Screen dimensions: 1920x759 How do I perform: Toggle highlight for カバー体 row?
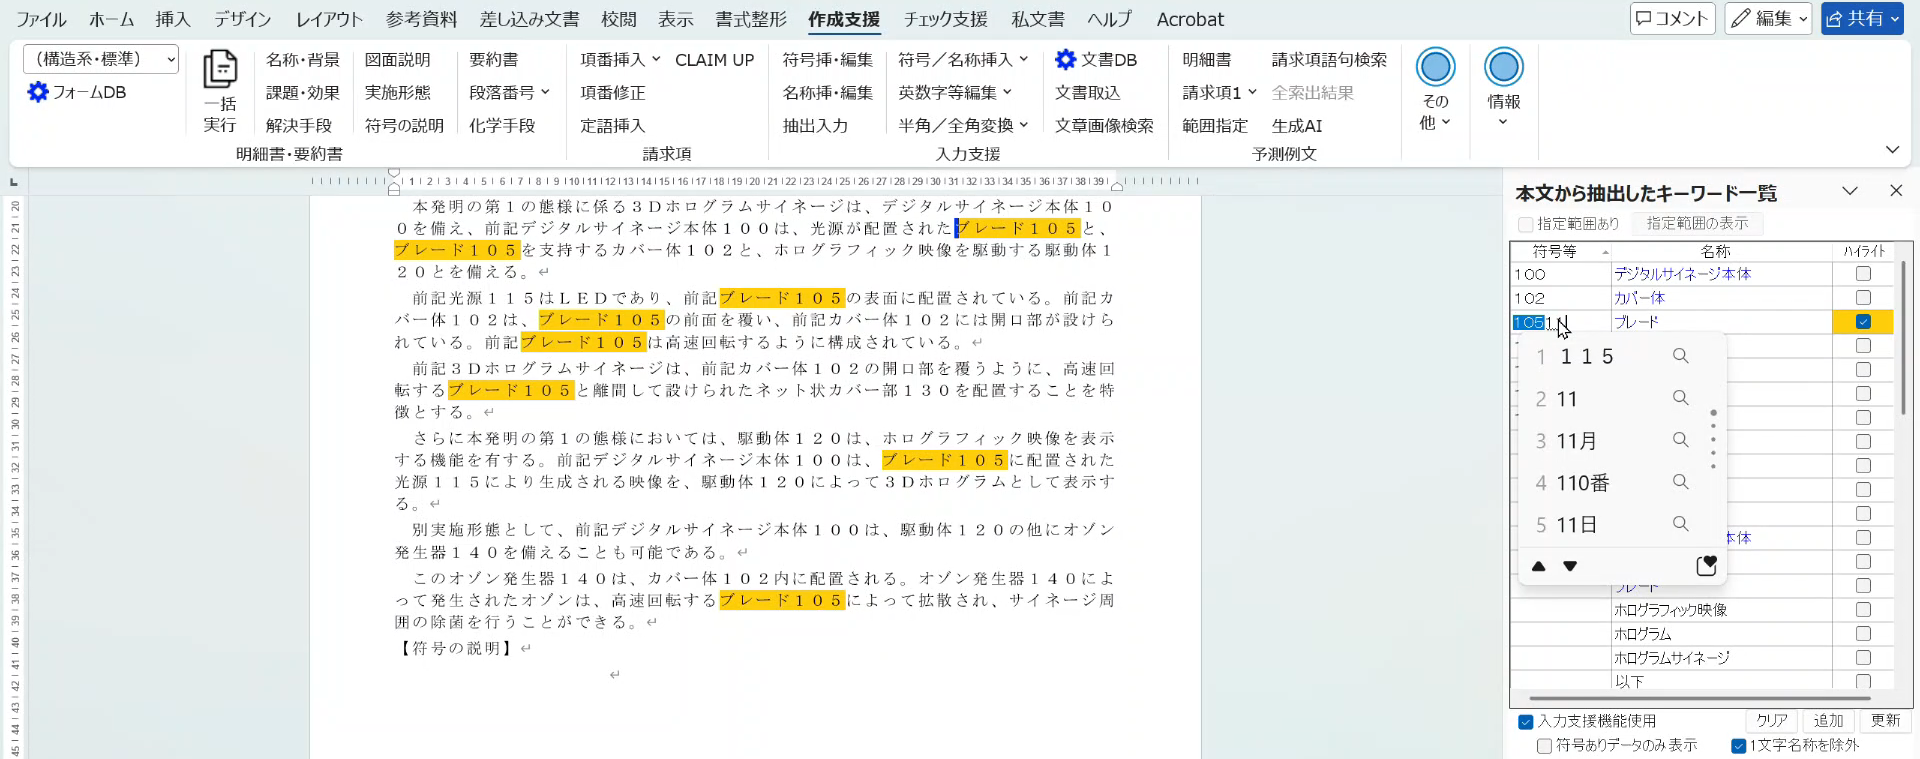point(1863,297)
